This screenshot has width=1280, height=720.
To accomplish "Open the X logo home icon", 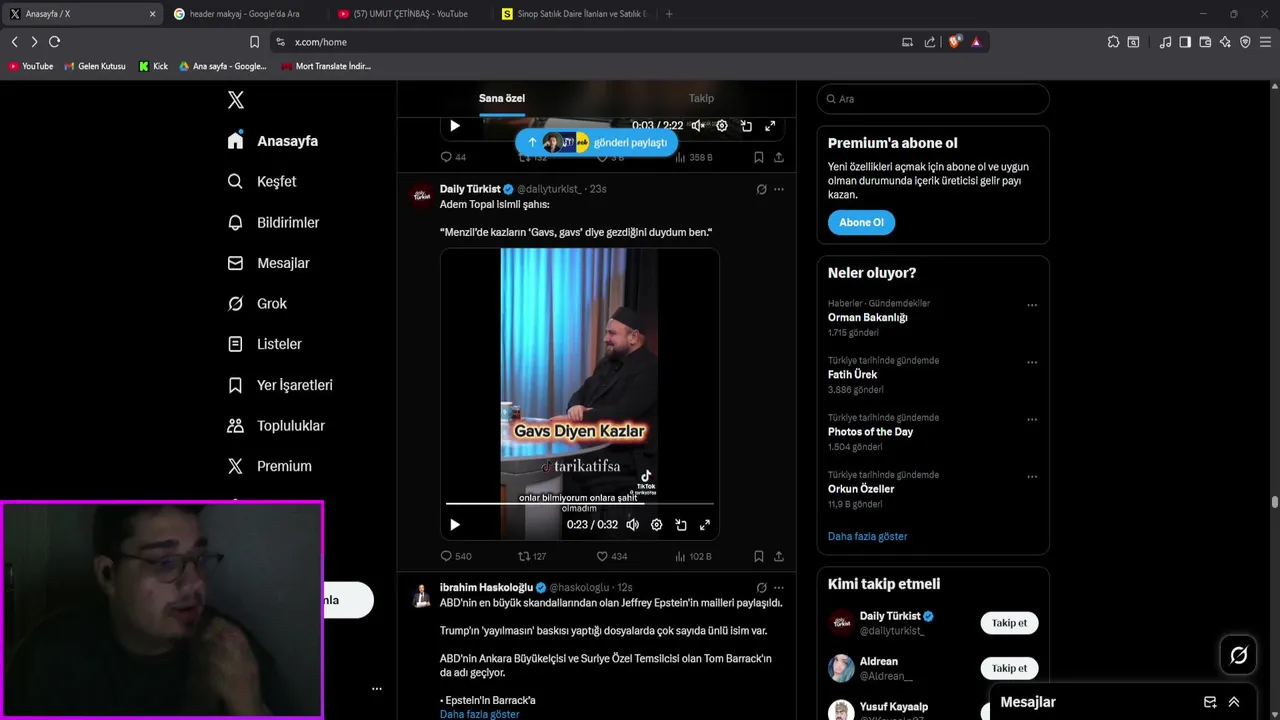I will click(235, 100).
